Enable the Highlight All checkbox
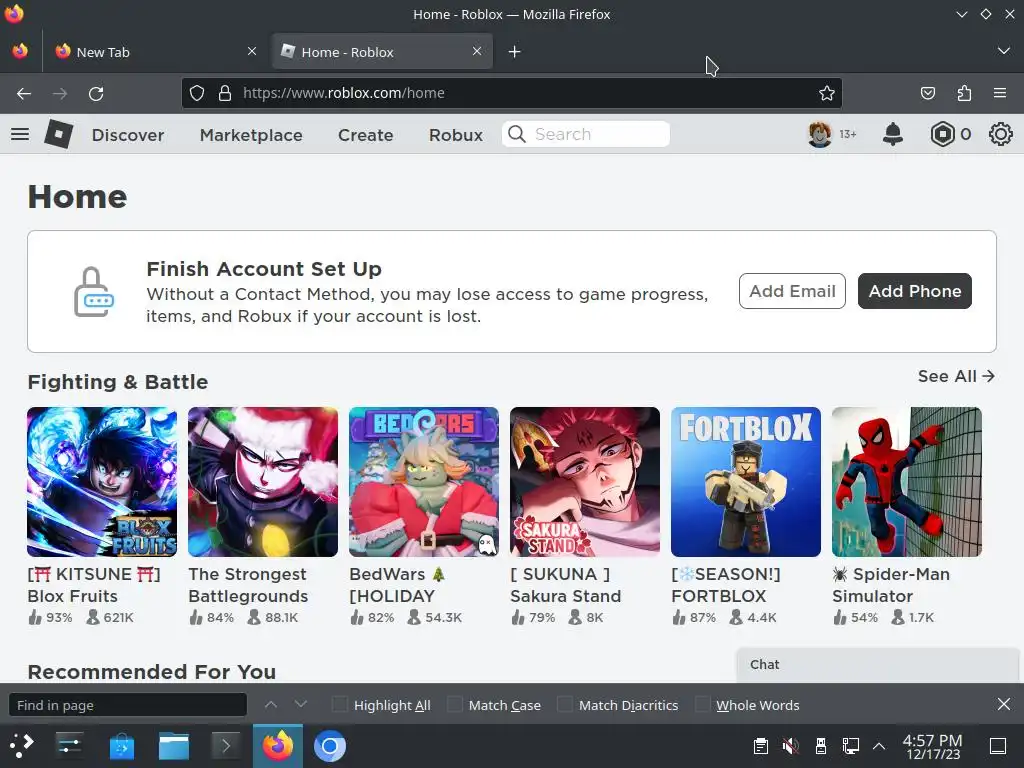The width and height of the screenshot is (1024, 768). [340, 705]
